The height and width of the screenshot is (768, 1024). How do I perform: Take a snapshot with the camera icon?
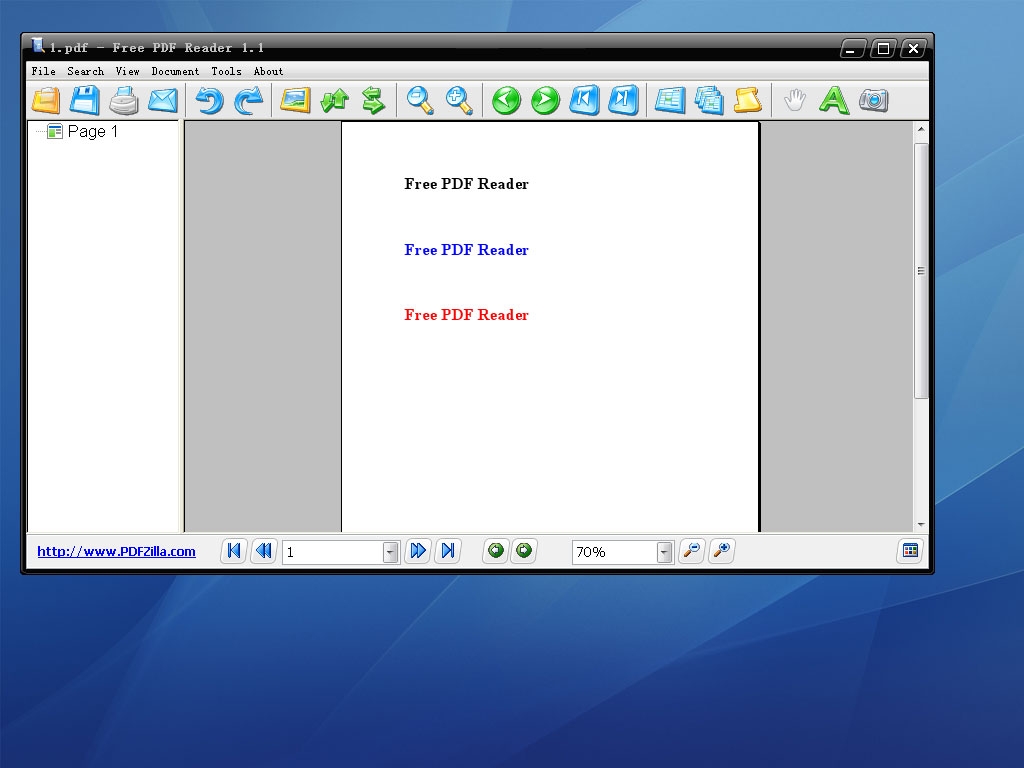pos(873,100)
